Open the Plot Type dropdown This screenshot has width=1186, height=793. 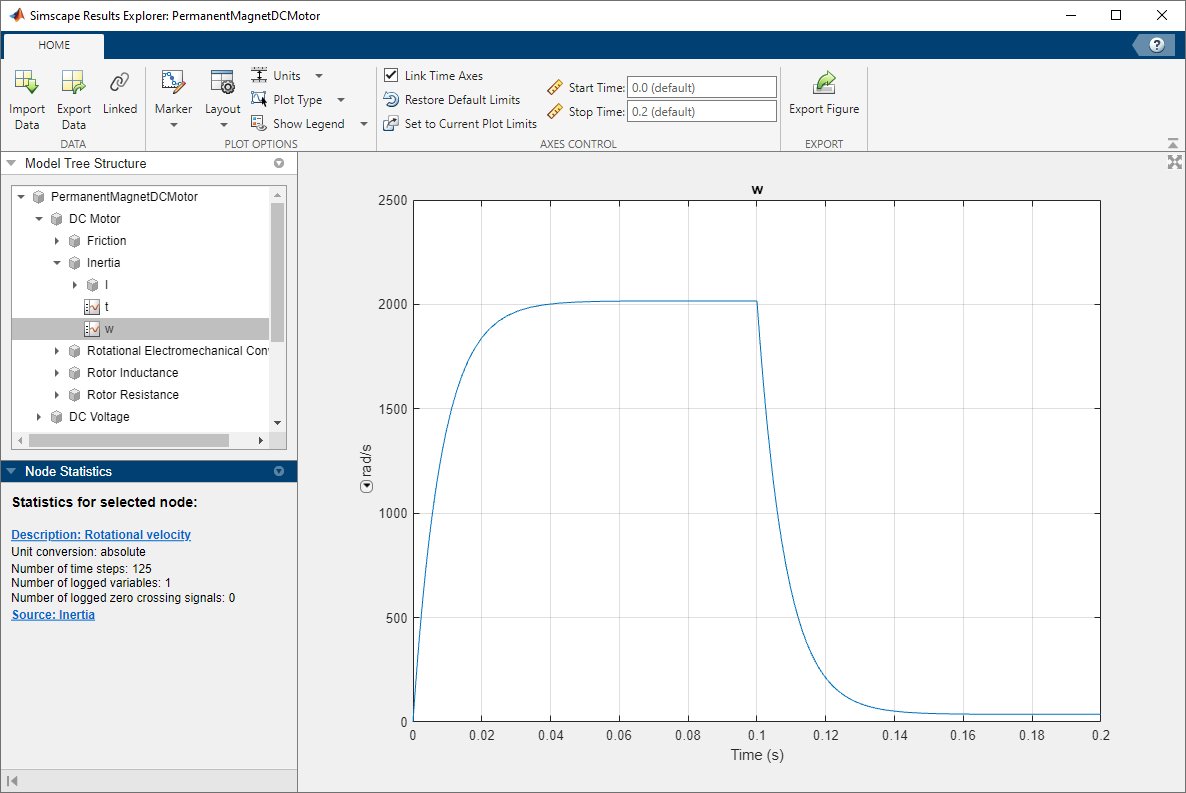pos(341,100)
